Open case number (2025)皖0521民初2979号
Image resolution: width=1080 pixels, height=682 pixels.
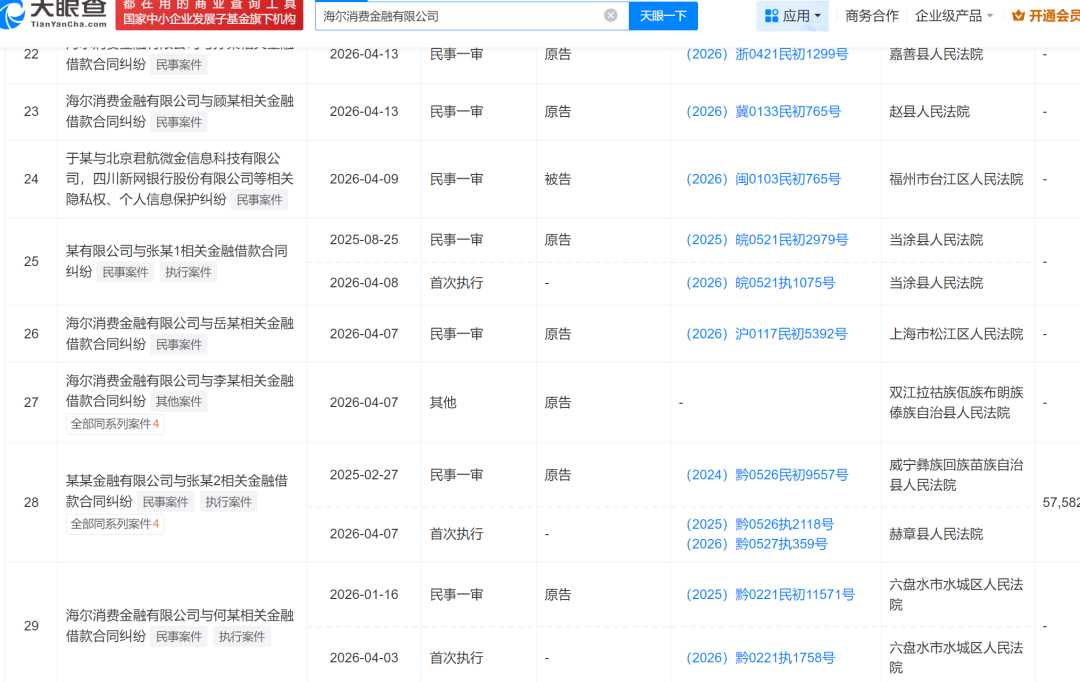[767, 240]
